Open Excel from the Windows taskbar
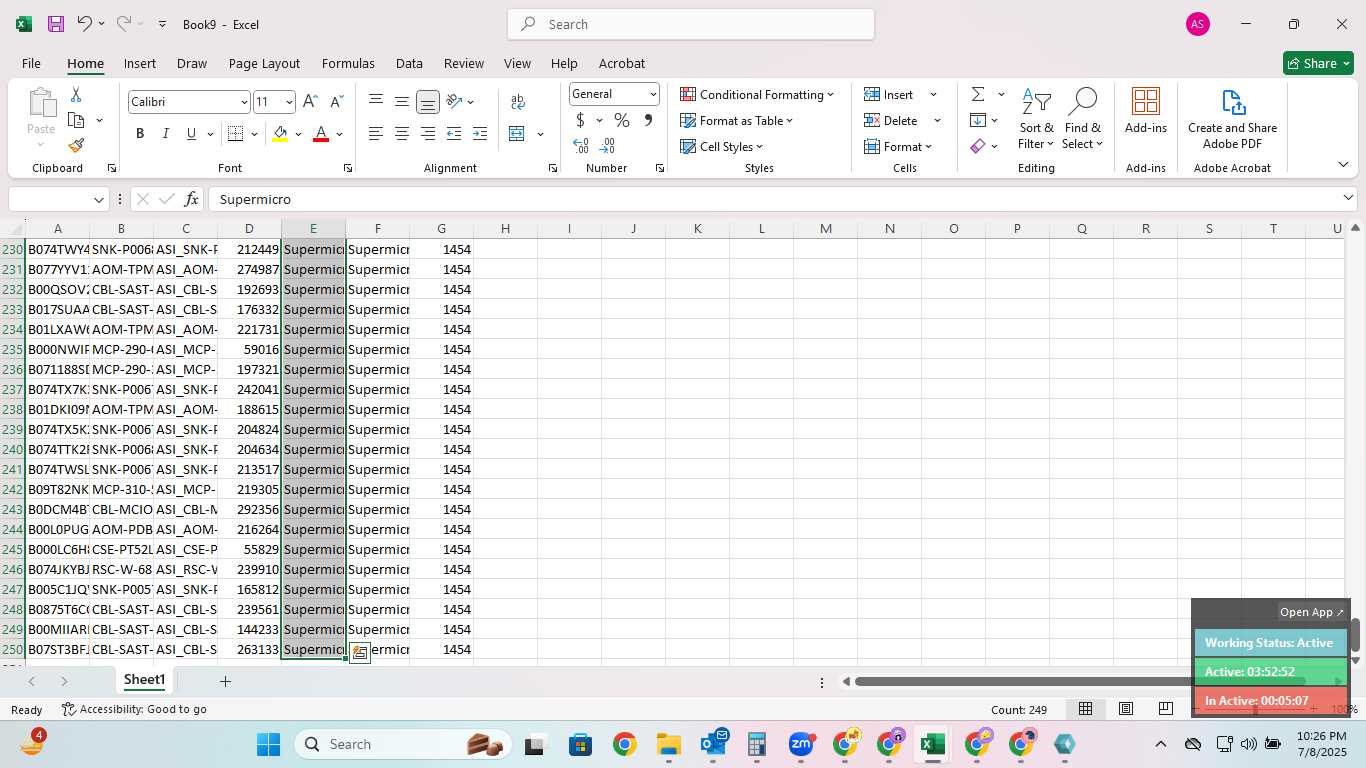Screen dimensions: 1366x768 coord(932,744)
